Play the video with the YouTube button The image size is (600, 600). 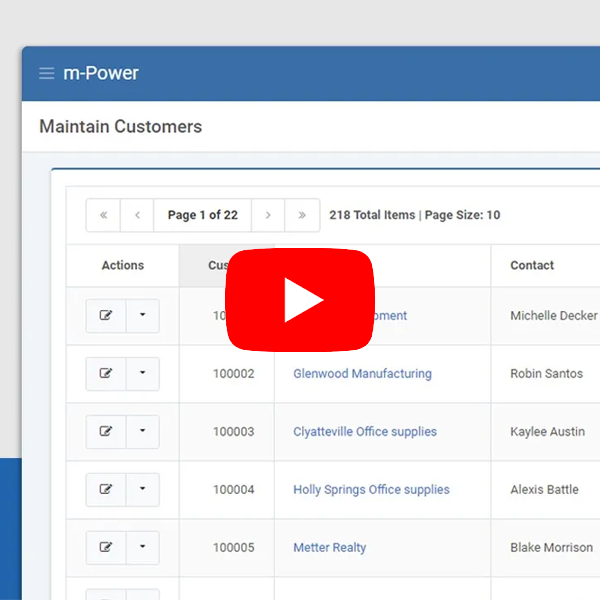tap(300, 300)
